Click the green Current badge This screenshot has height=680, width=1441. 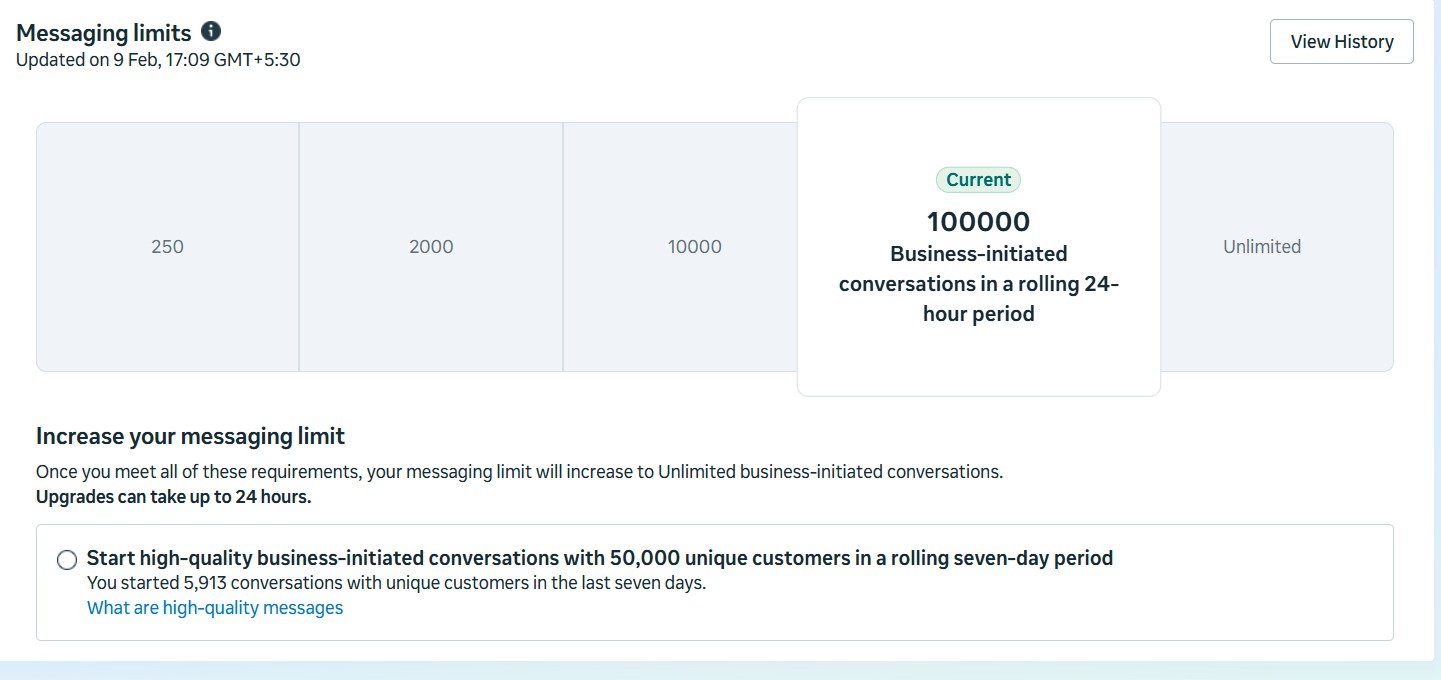[978, 179]
